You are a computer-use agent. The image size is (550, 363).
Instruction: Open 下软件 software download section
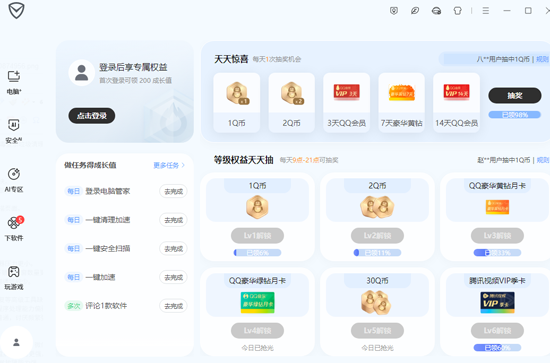(x=14, y=229)
